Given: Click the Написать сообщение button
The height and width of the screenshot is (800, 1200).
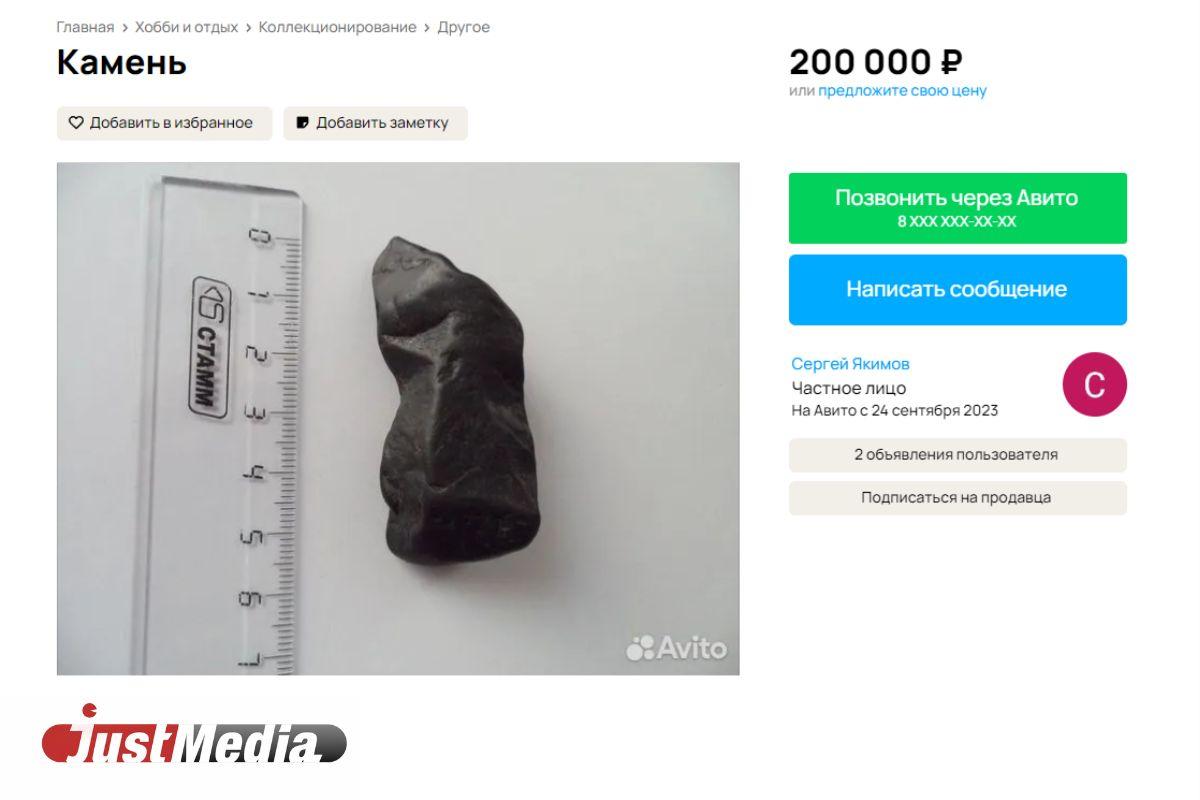Looking at the screenshot, I should 957,289.
